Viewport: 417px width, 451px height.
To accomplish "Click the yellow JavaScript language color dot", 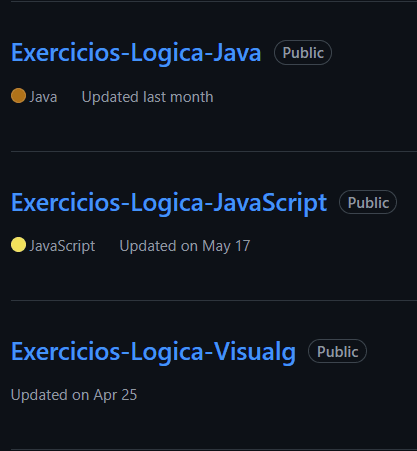I will click(18, 245).
